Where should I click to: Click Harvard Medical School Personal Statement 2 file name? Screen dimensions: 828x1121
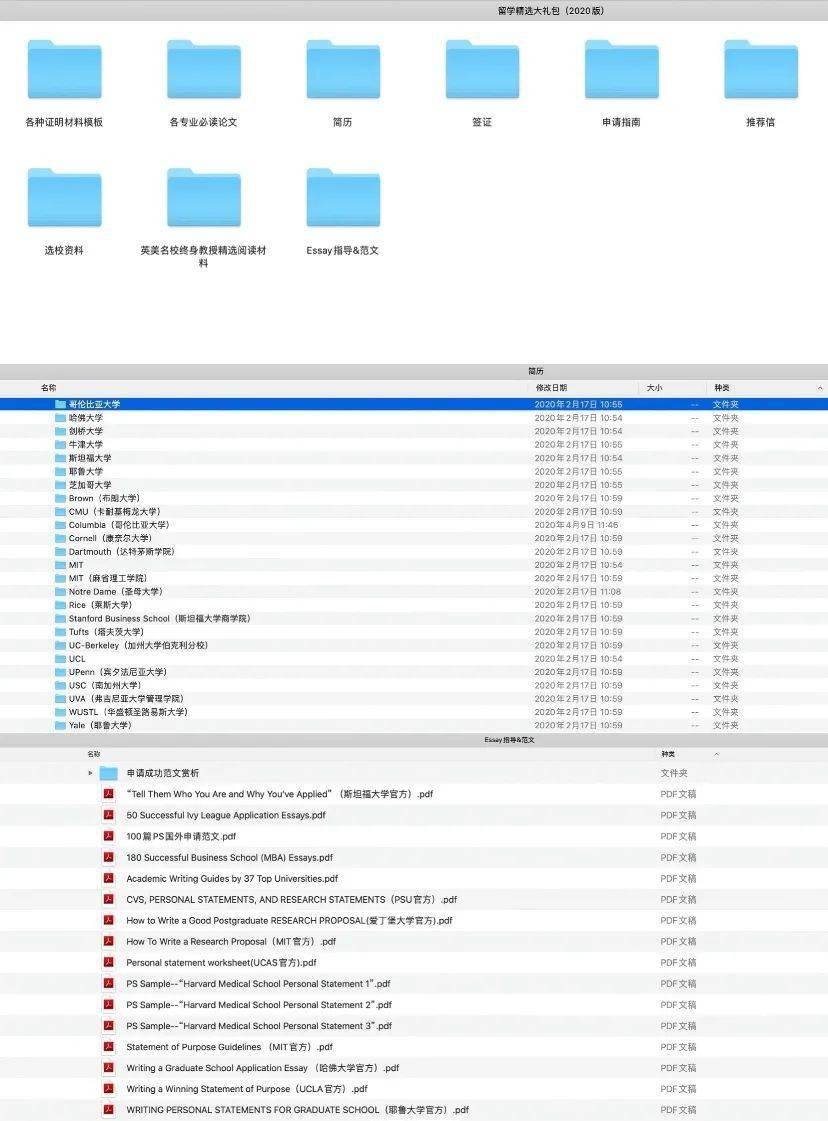click(x=260, y=1004)
